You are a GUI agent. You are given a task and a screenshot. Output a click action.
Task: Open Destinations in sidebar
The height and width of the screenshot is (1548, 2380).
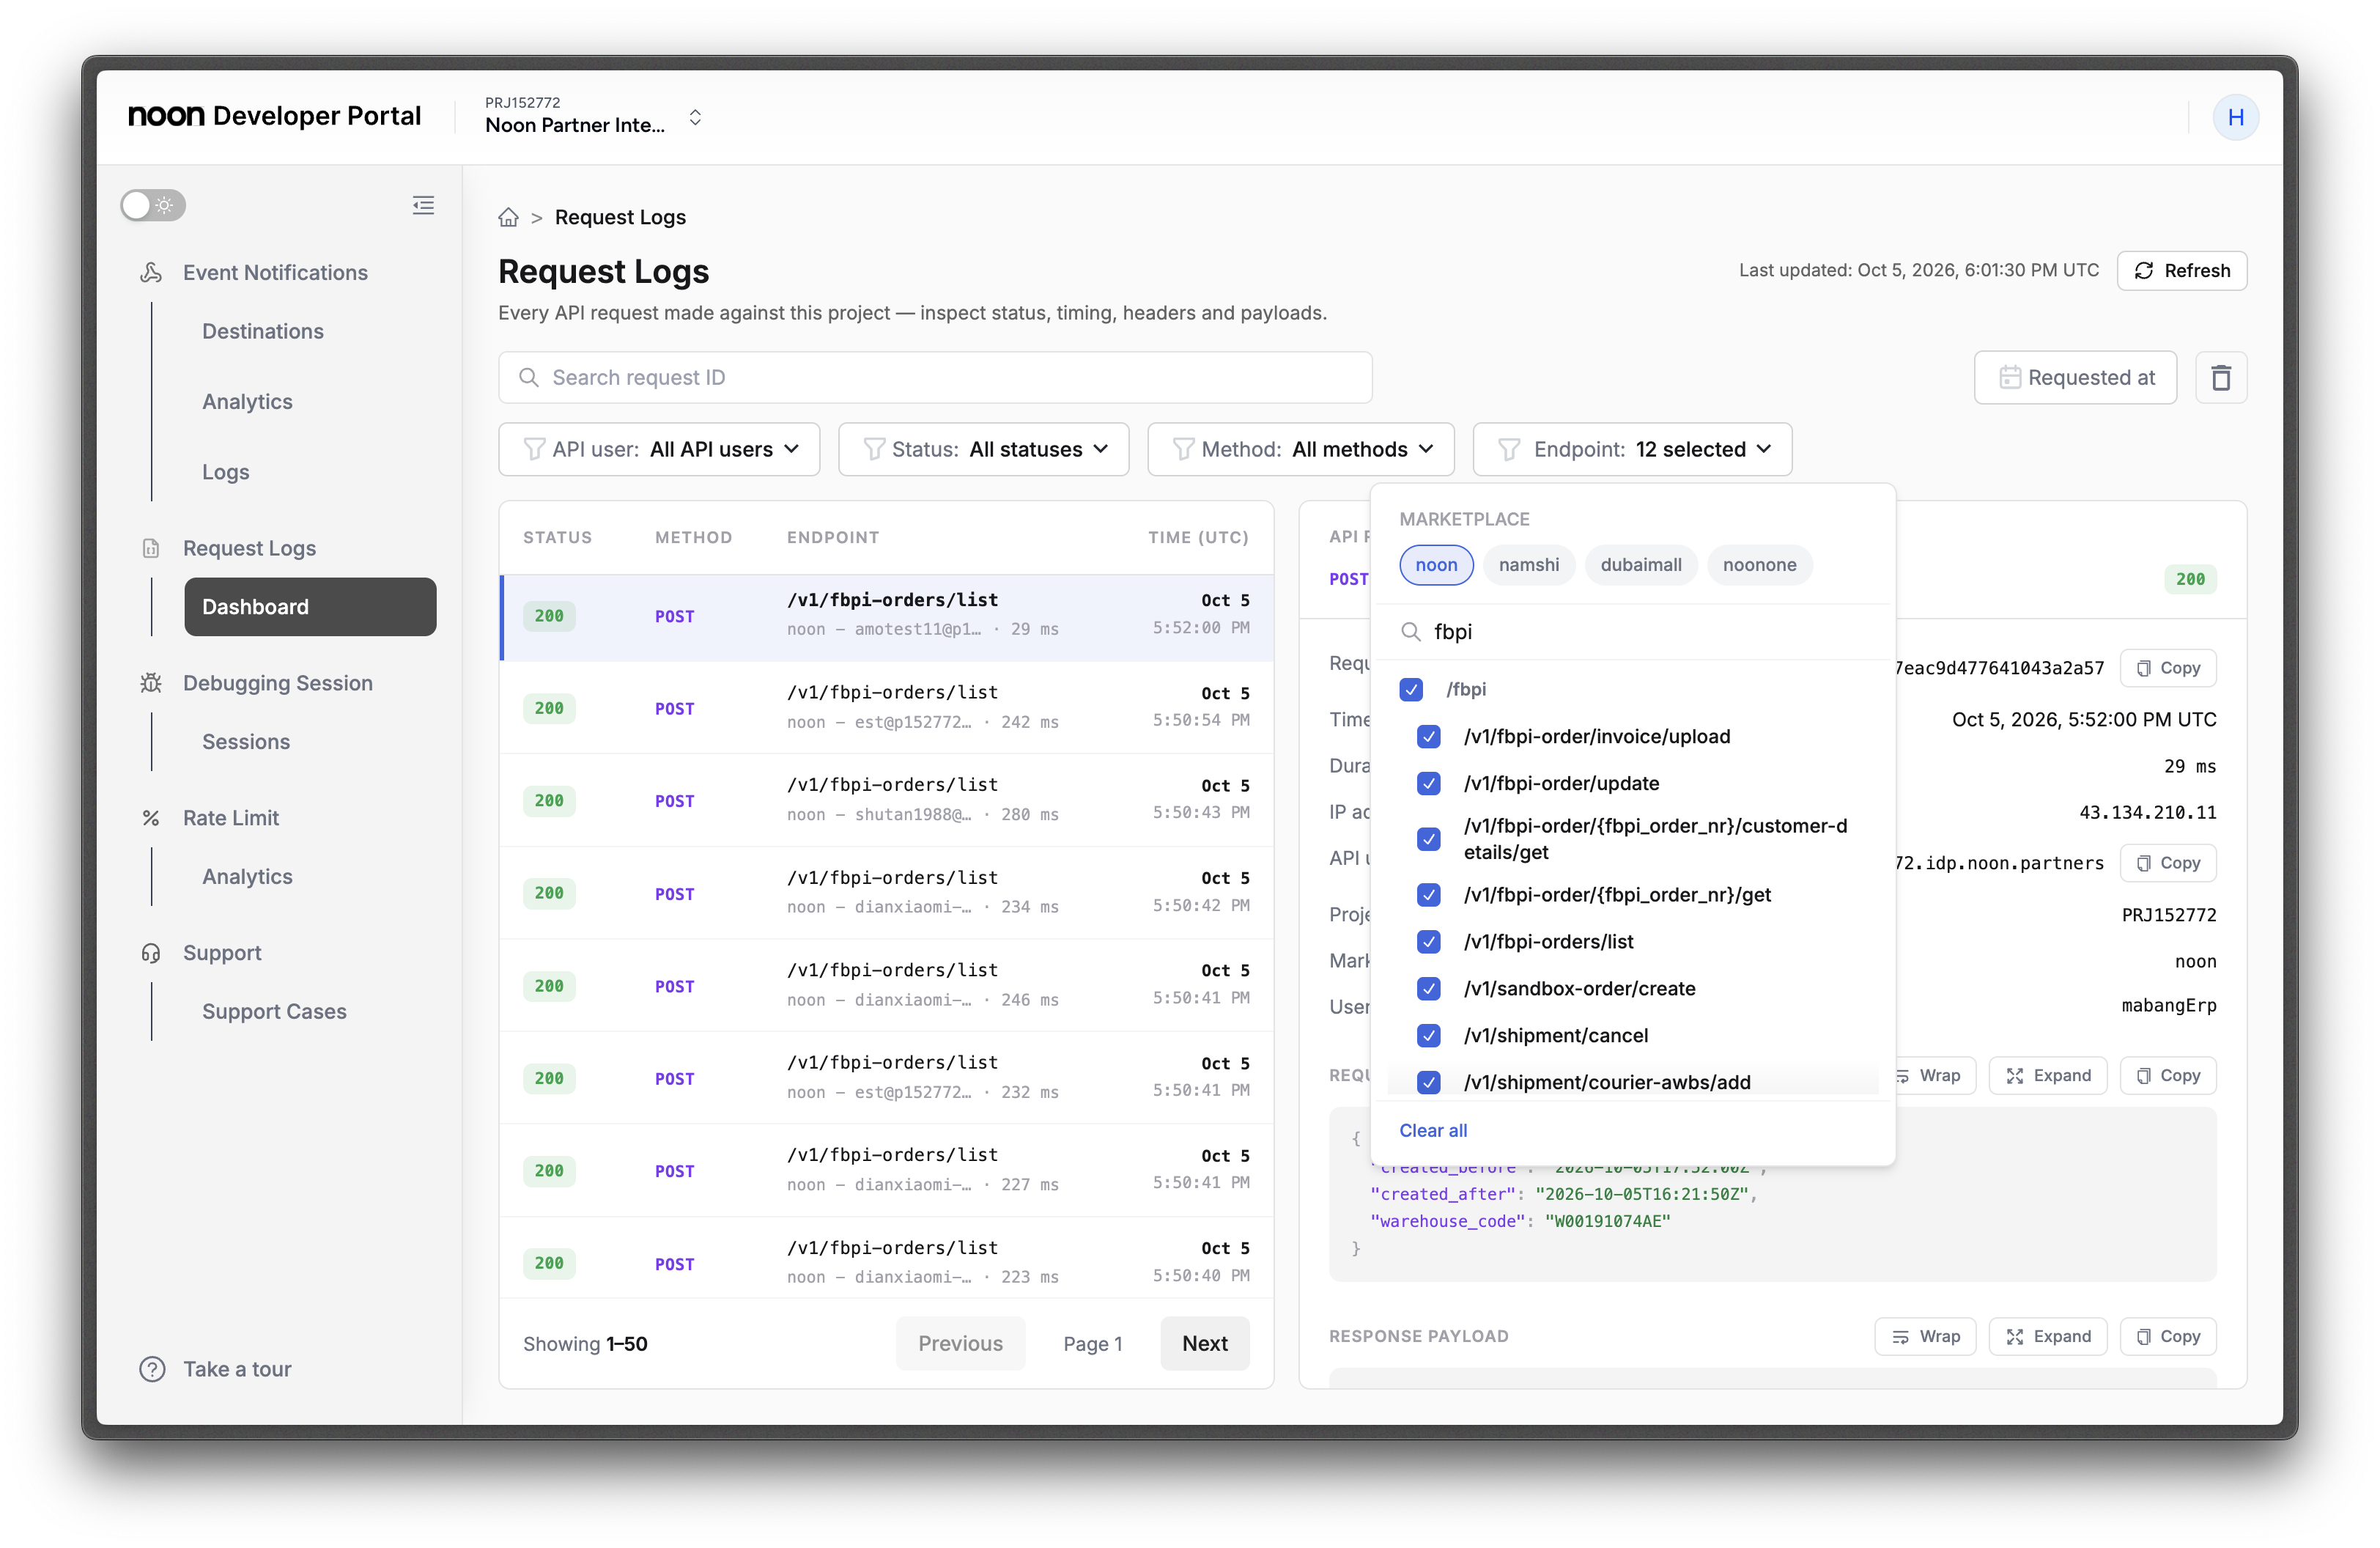click(262, 331)
